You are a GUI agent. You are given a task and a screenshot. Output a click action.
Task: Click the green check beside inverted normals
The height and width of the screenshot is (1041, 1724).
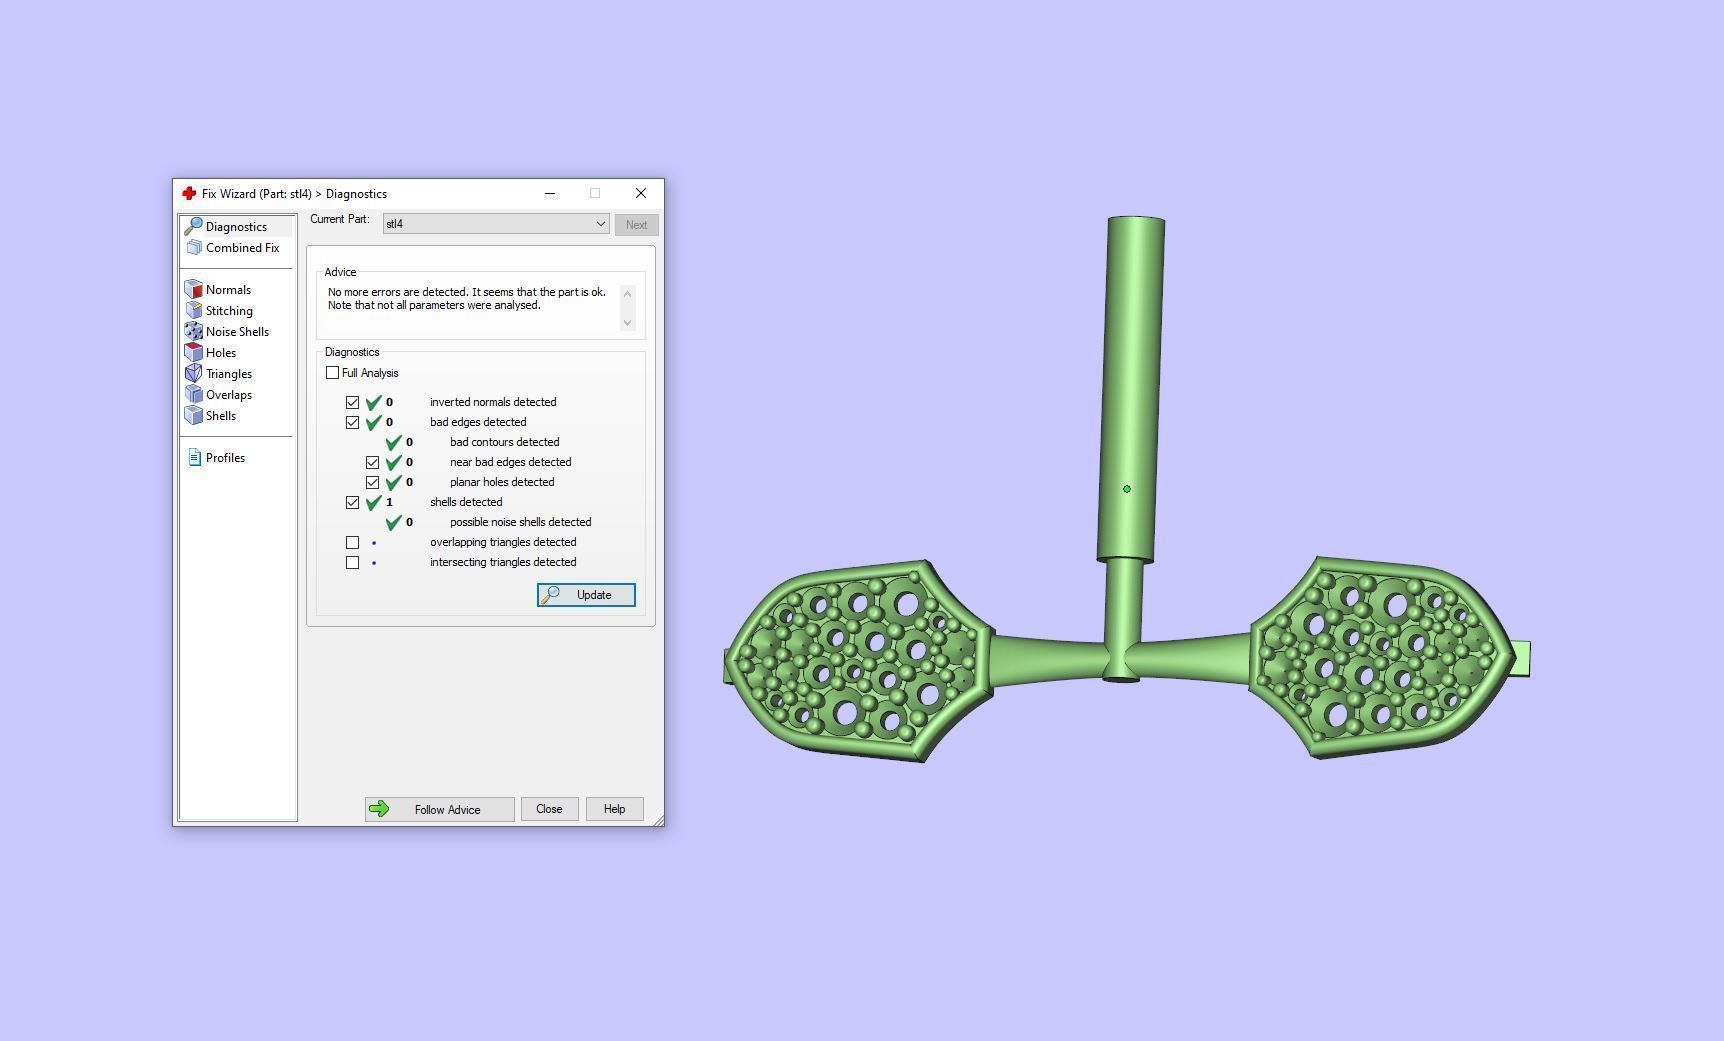click(x=374, y=402)
